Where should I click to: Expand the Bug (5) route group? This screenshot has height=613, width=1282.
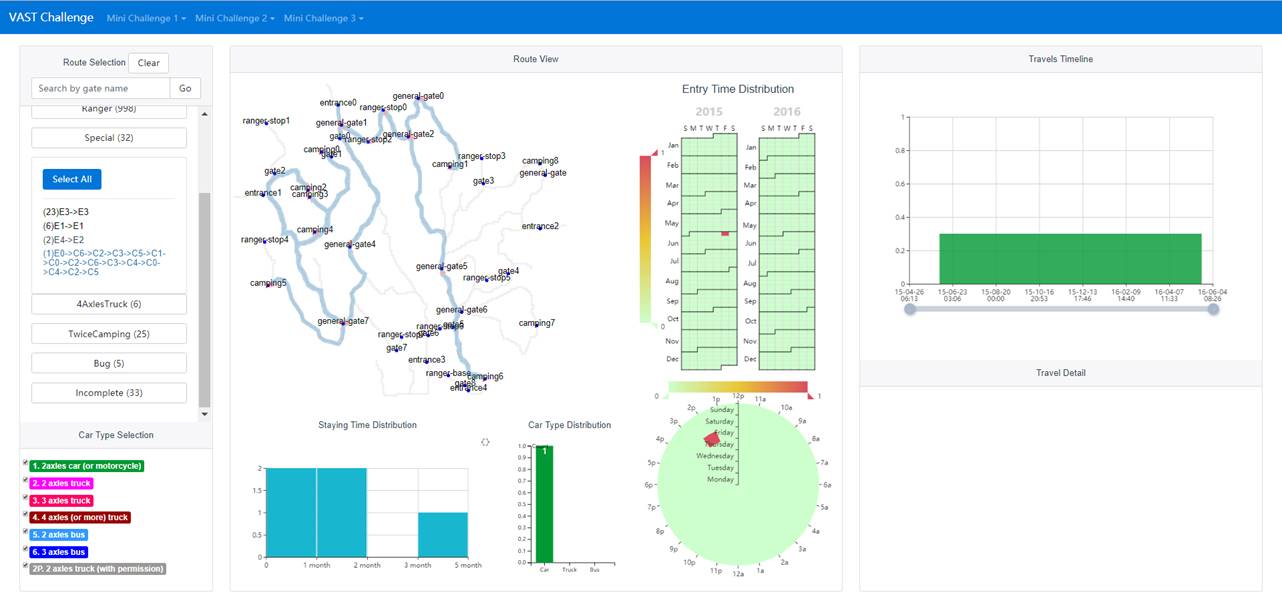click(x=109, y=363)
